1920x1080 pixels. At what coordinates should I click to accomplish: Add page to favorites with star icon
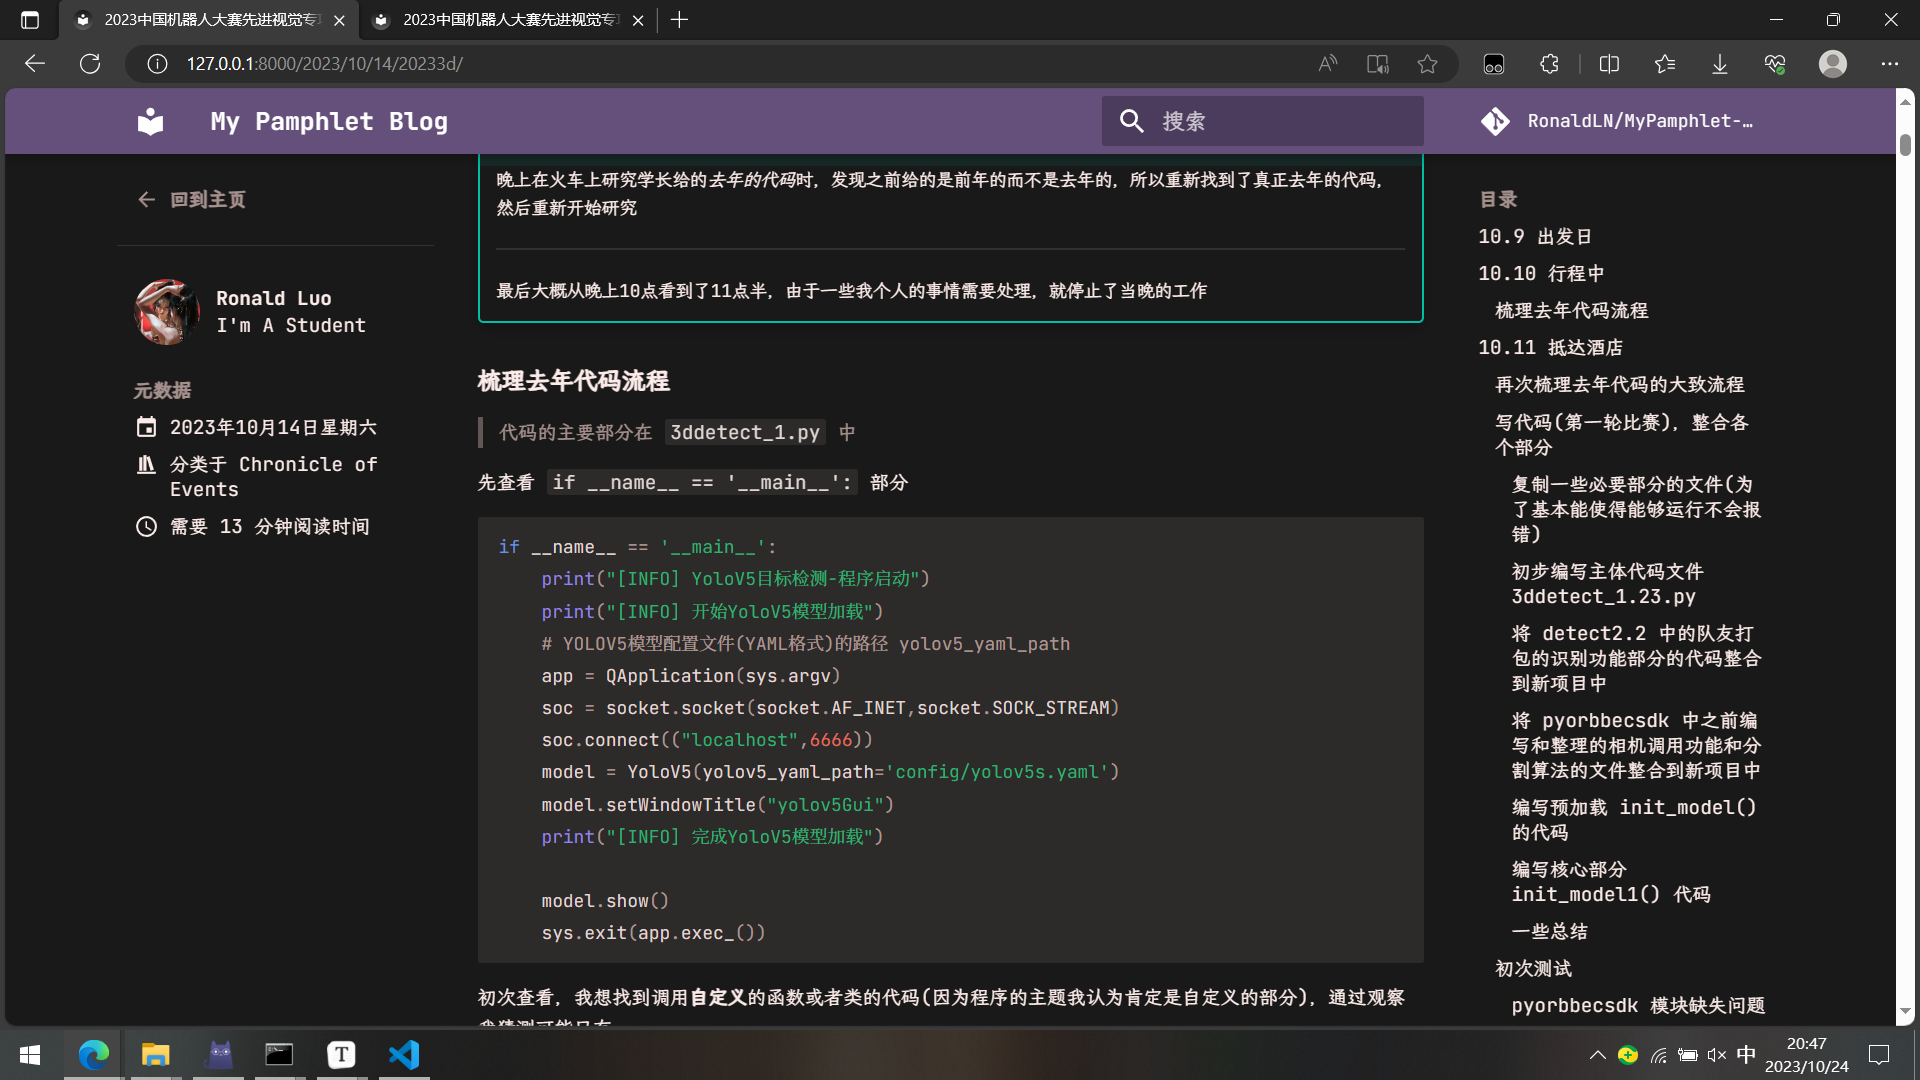tap(1427, 64)
